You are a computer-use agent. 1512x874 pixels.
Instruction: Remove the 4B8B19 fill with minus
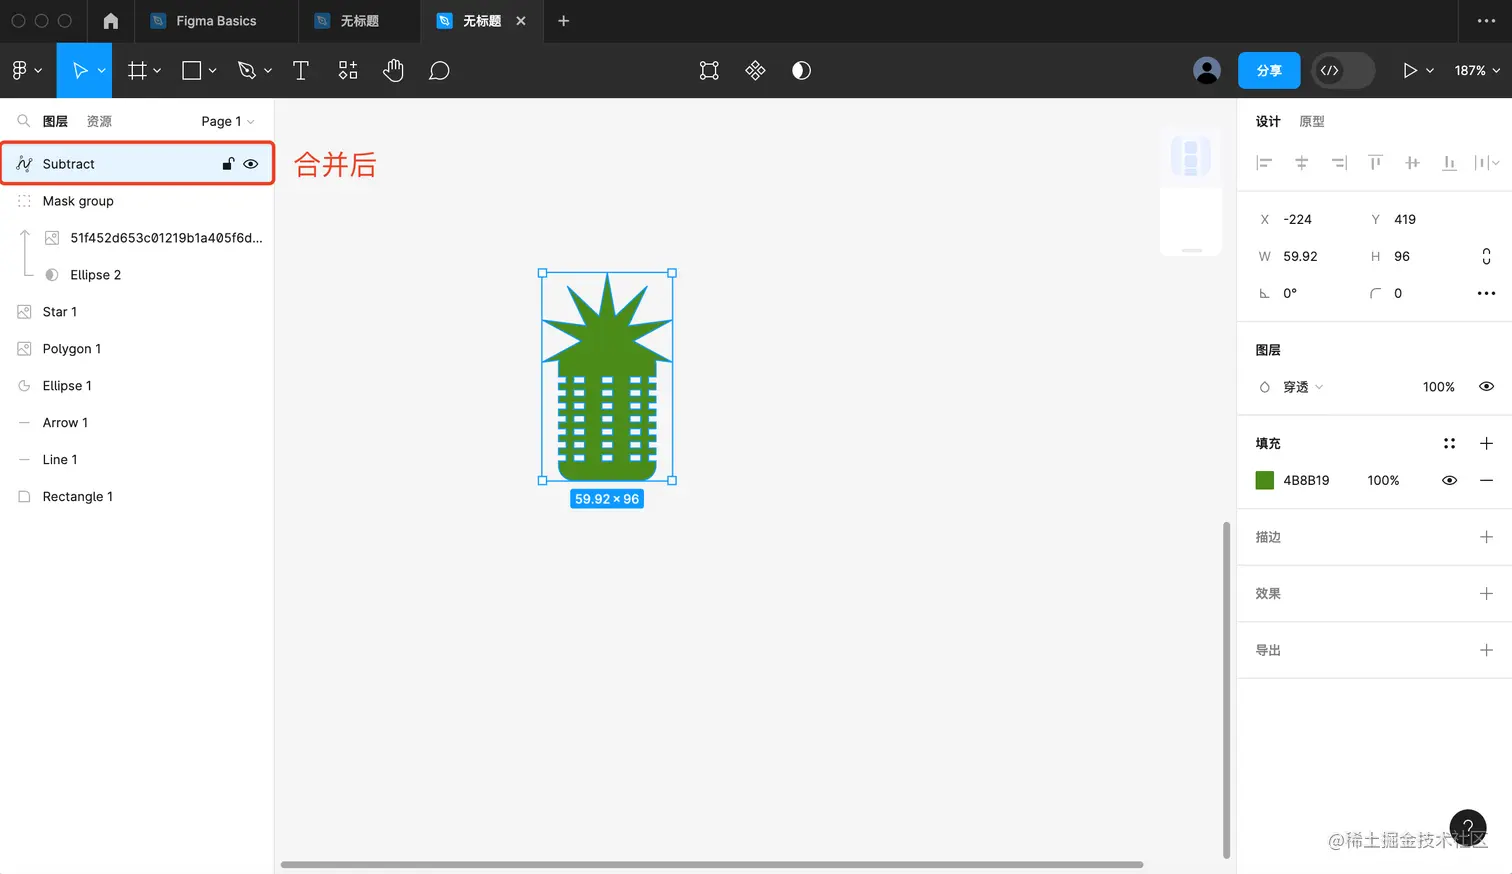[x=1486, y=480]
